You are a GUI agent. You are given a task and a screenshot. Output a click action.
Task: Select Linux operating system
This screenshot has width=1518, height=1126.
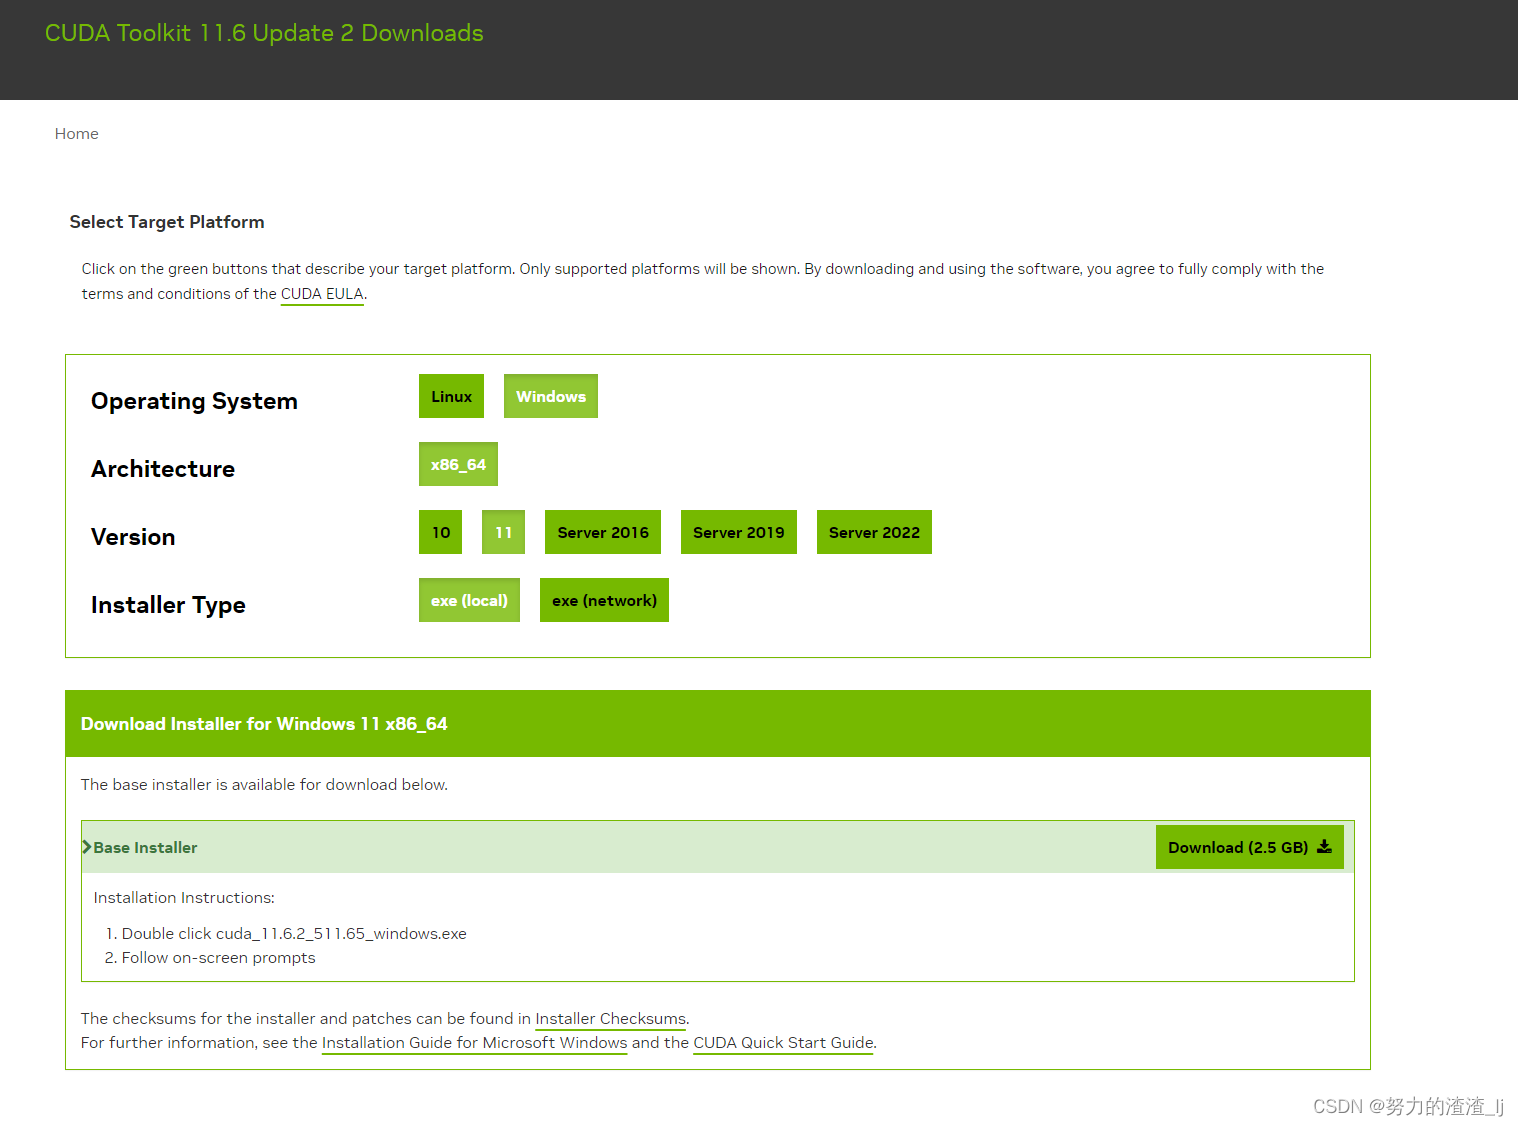[451, 396]
